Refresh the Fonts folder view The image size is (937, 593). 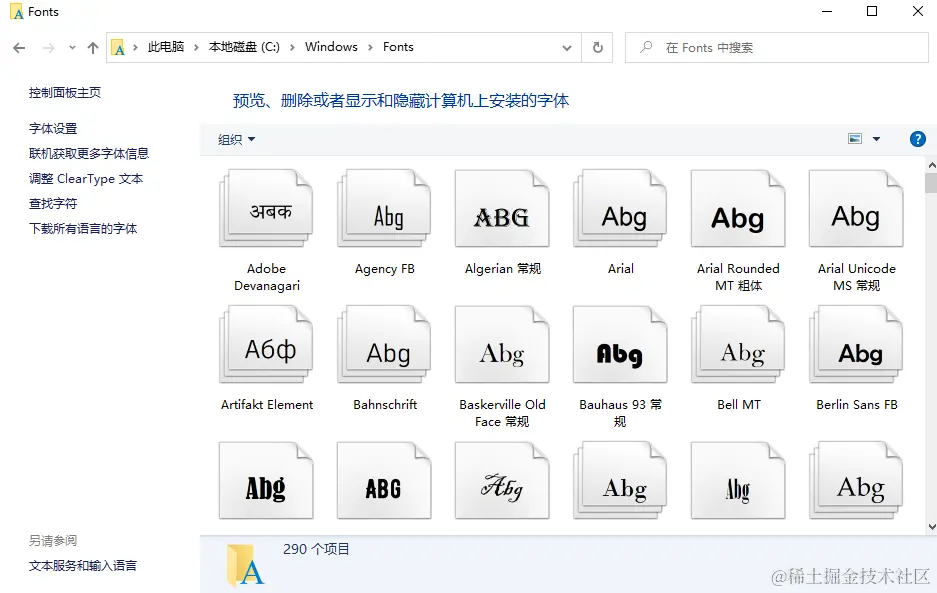(x=598, y=47)
